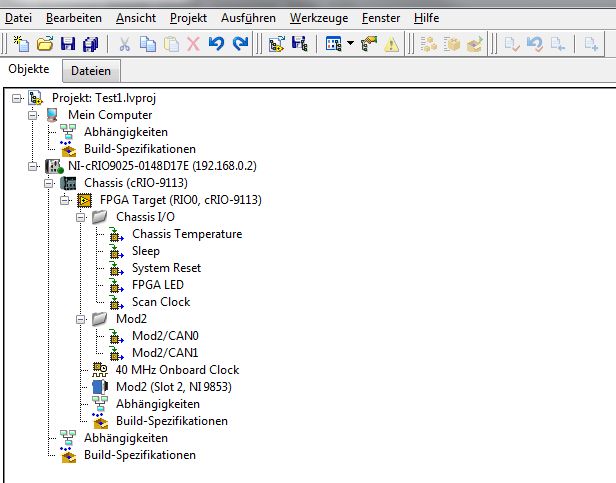Select Mod2/CAN0 in the tree
Screen dimensions: 616x483
tap(165, 336)
